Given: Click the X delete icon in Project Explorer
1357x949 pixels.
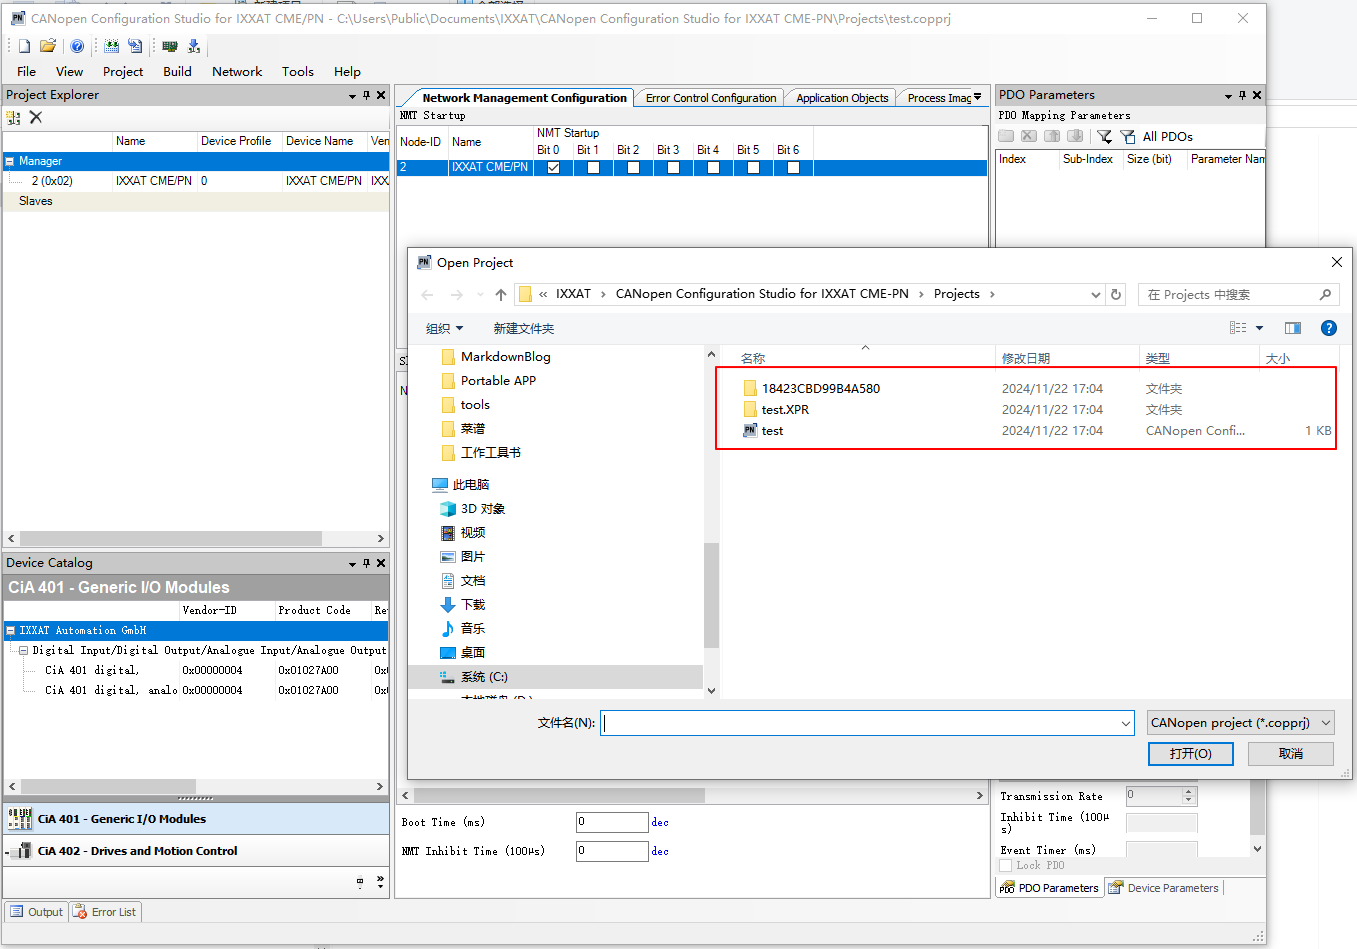Looking at the screenshot, I should pos(36,117).
